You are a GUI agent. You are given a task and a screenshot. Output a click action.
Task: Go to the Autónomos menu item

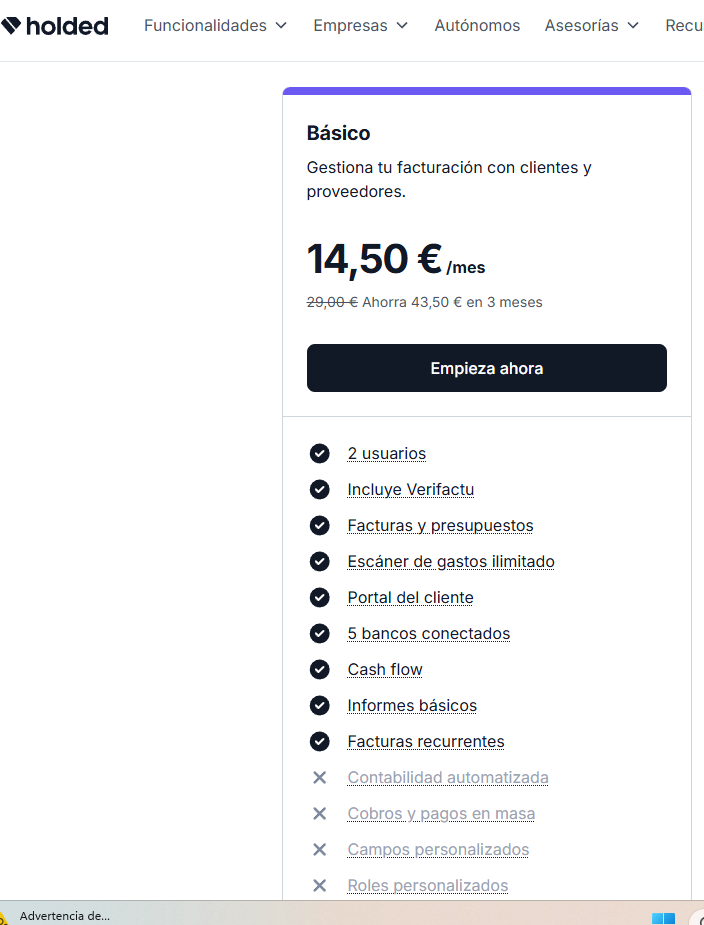(x=477, y=26)
